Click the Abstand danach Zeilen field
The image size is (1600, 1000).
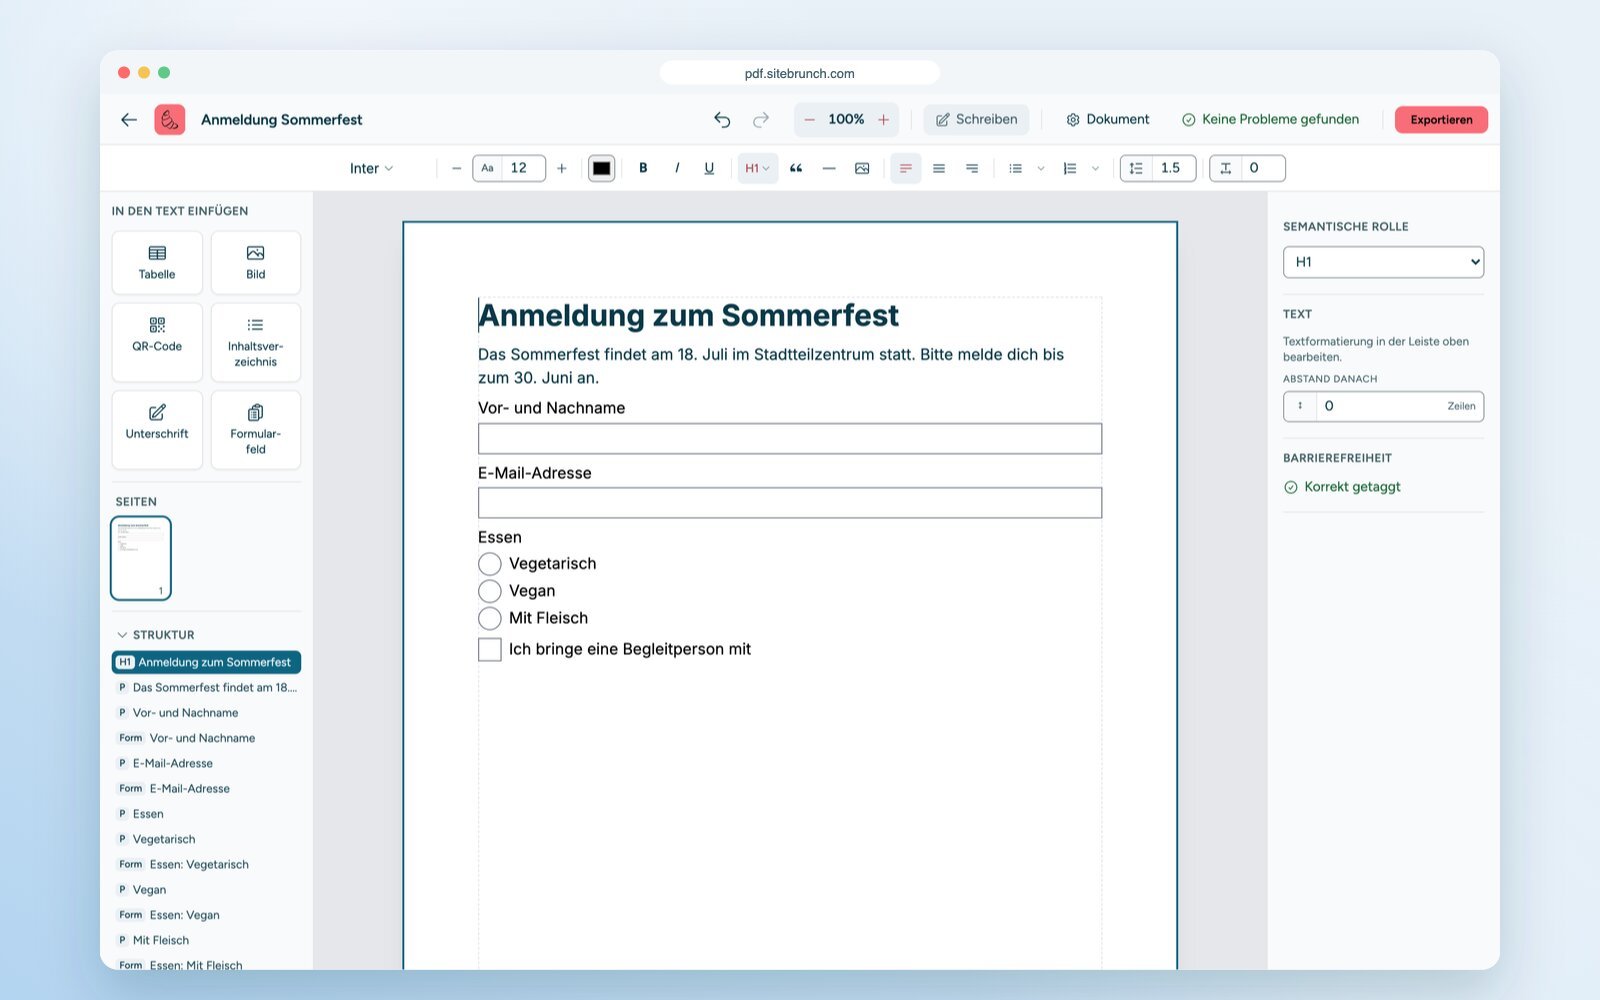1383,406
